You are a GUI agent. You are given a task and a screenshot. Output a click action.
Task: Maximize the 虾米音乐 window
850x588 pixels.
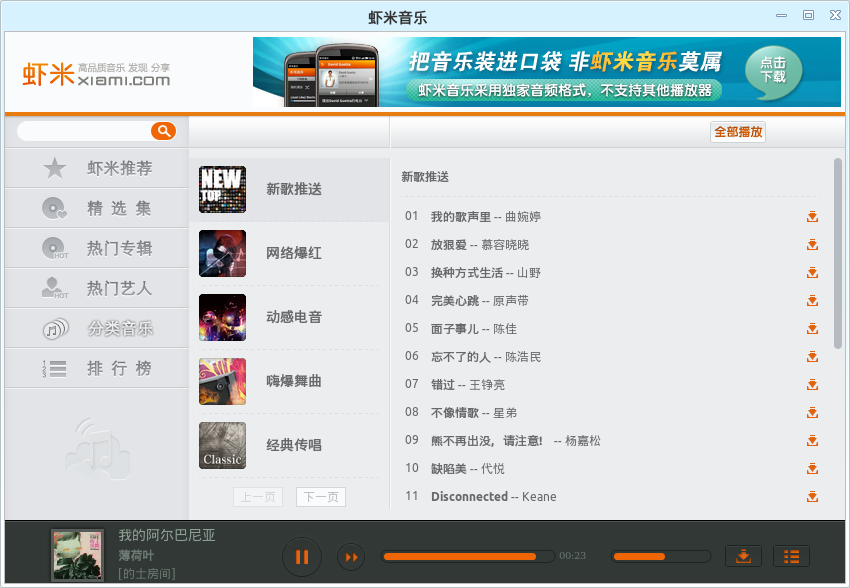[808, 16]
